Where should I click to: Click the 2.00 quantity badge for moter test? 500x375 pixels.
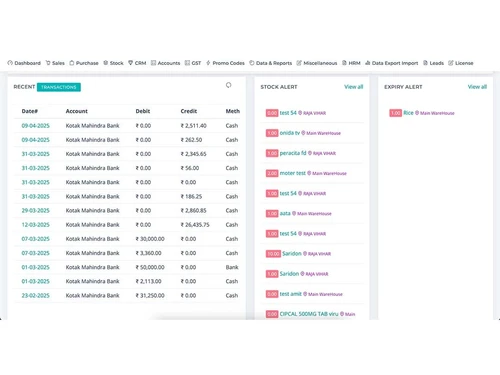point(272,173)
